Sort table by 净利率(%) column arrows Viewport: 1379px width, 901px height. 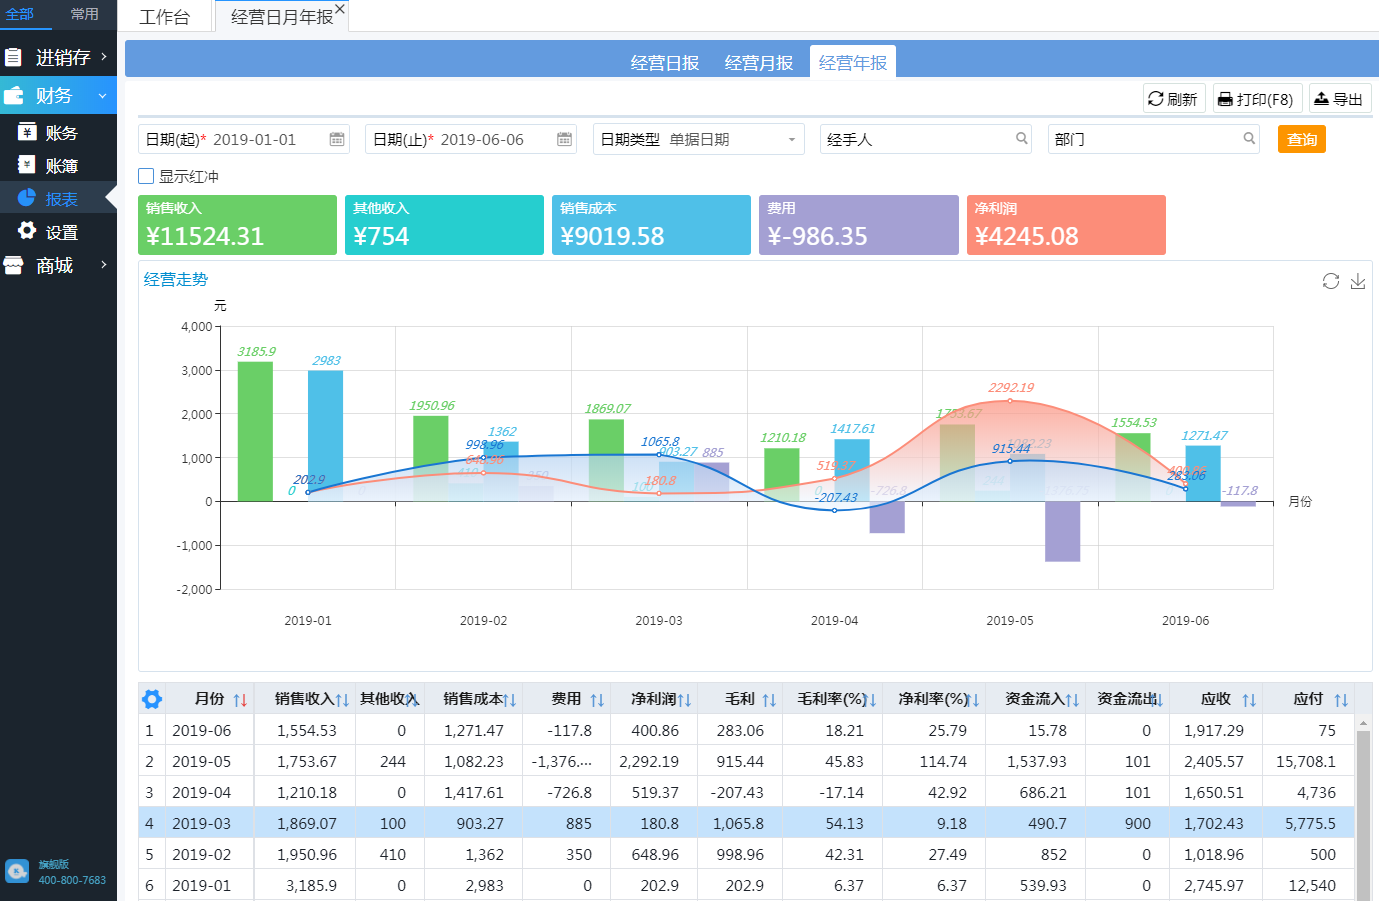point(972,700)
